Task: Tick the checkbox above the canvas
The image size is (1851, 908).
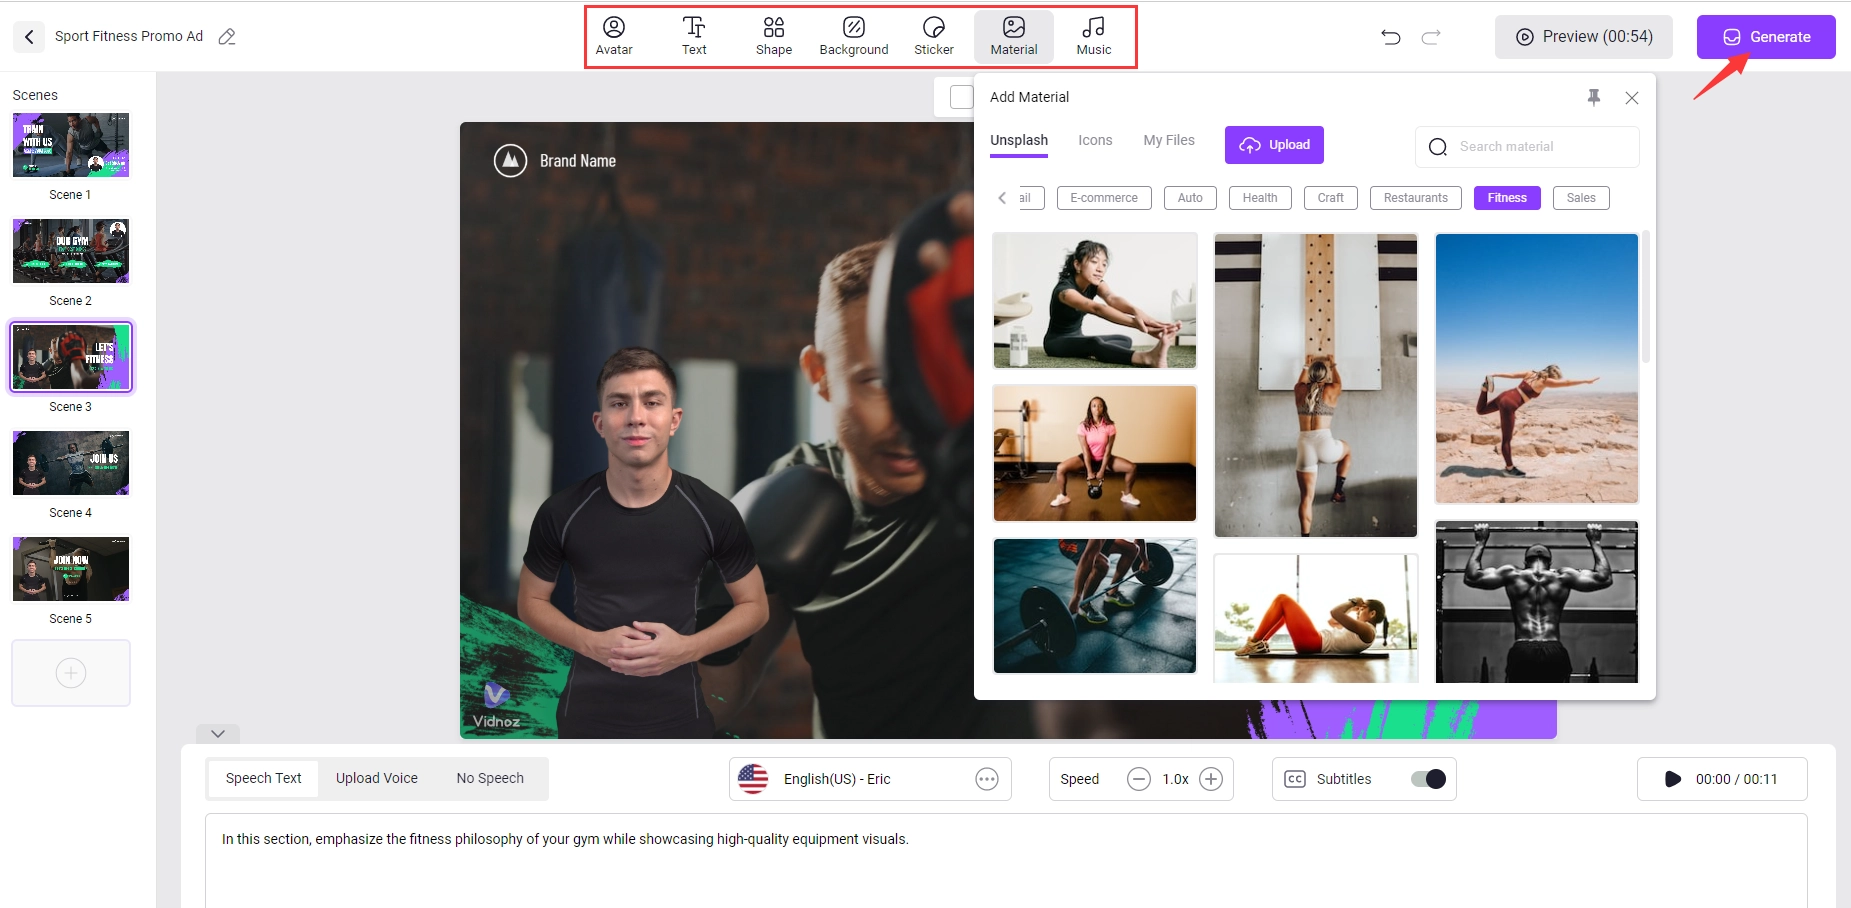Action: [x=961, y=97]
